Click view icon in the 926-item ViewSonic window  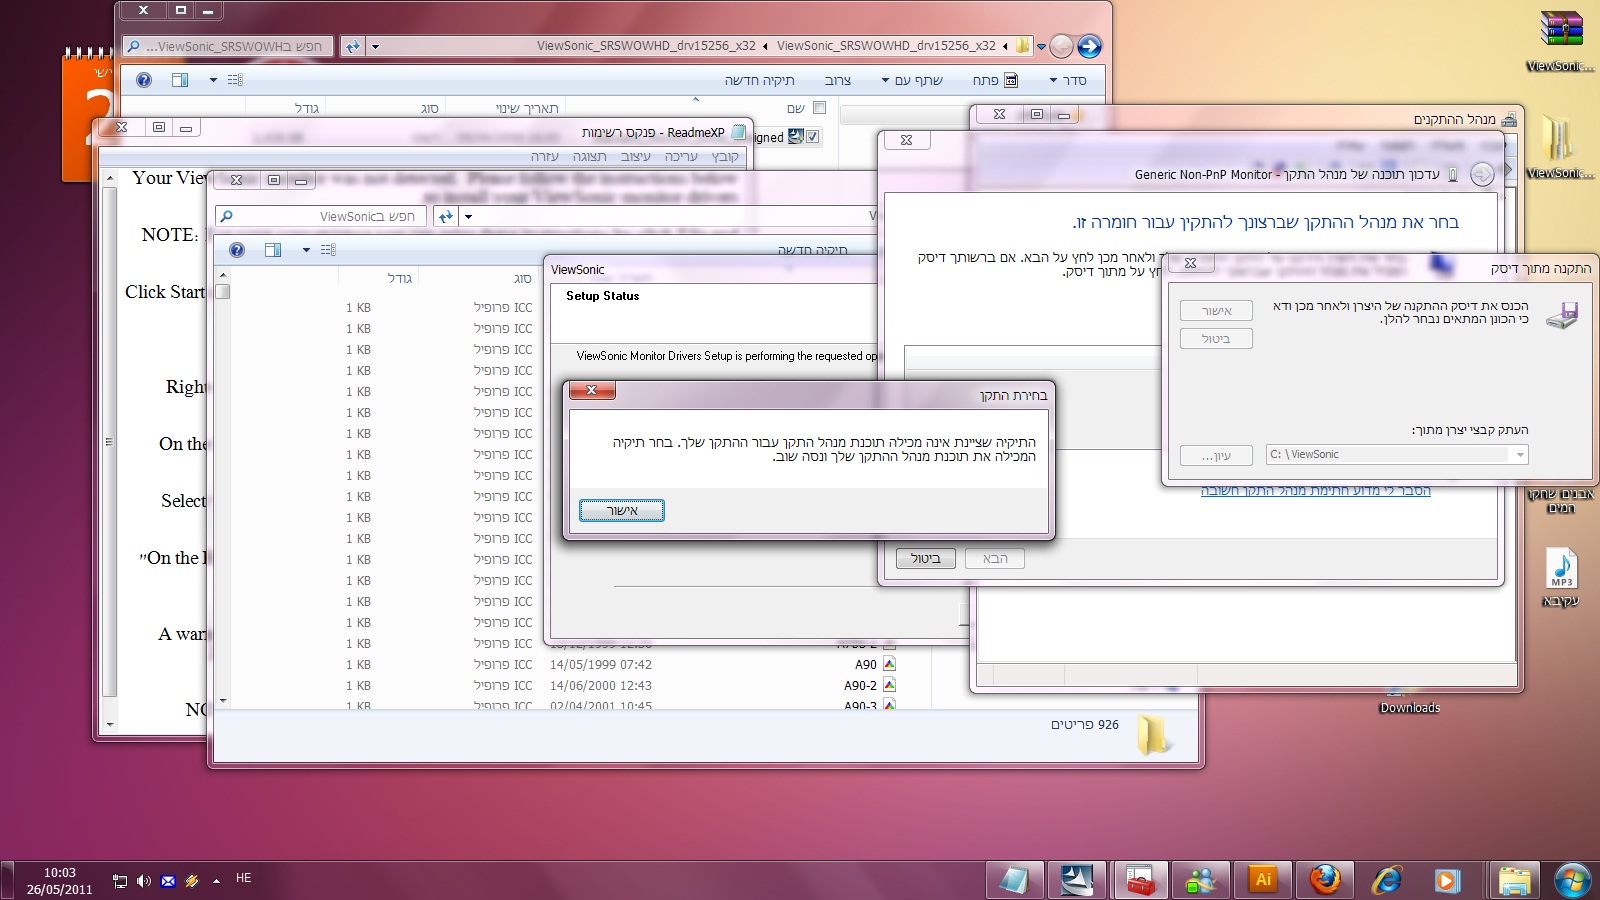(x=328, y=250)
